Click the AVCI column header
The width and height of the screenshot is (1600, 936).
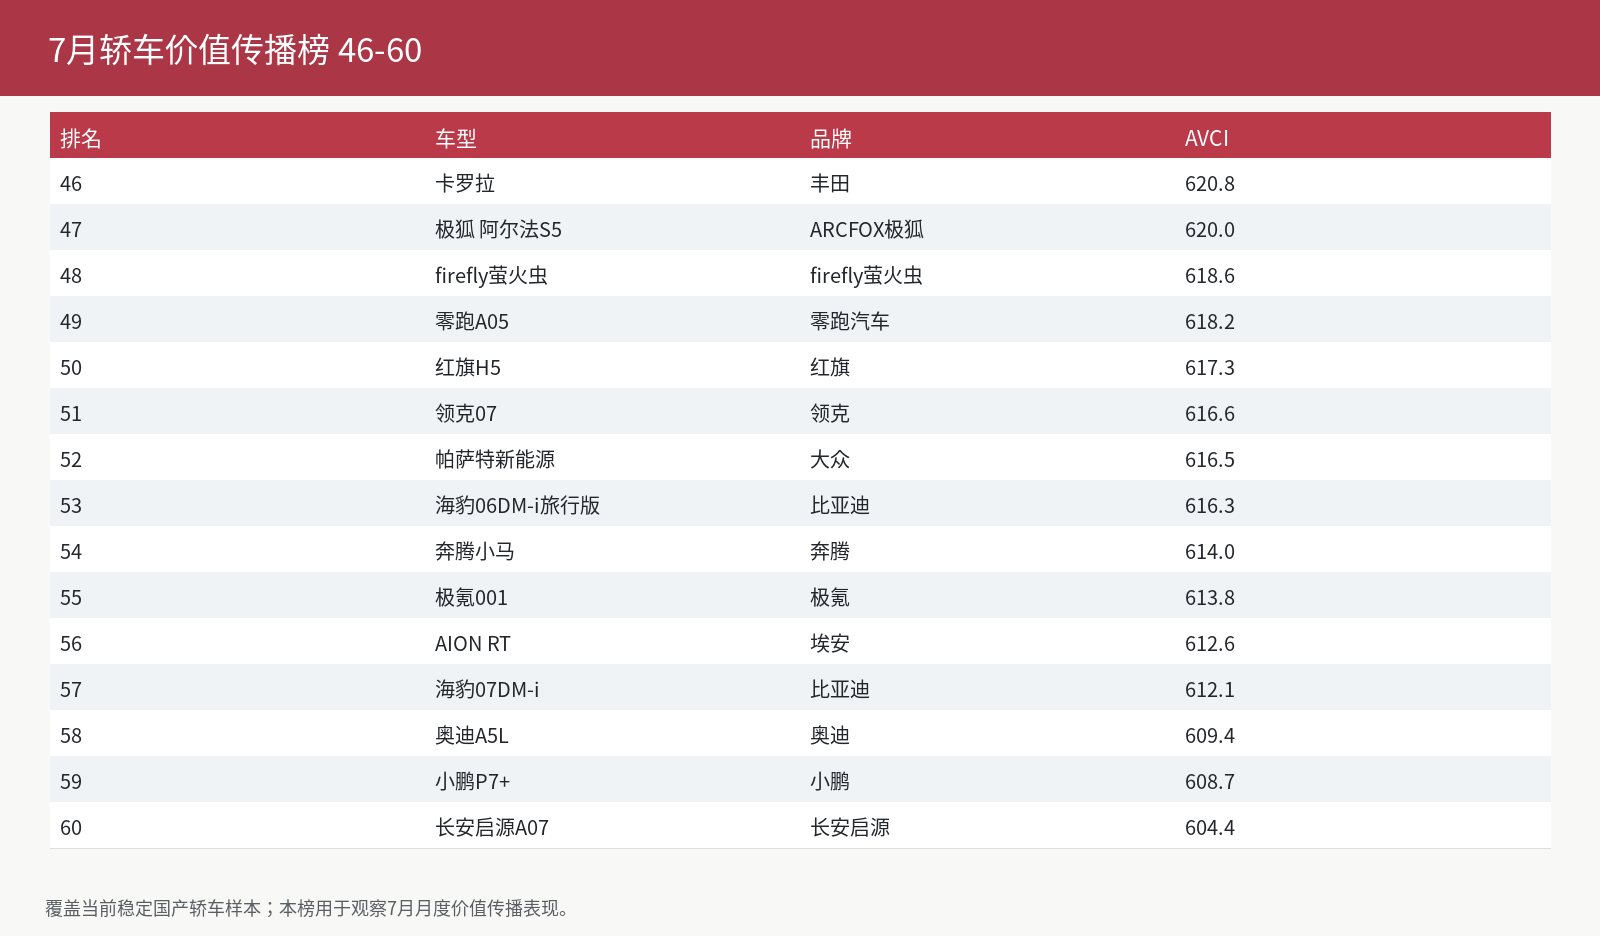coord(1207,138)
